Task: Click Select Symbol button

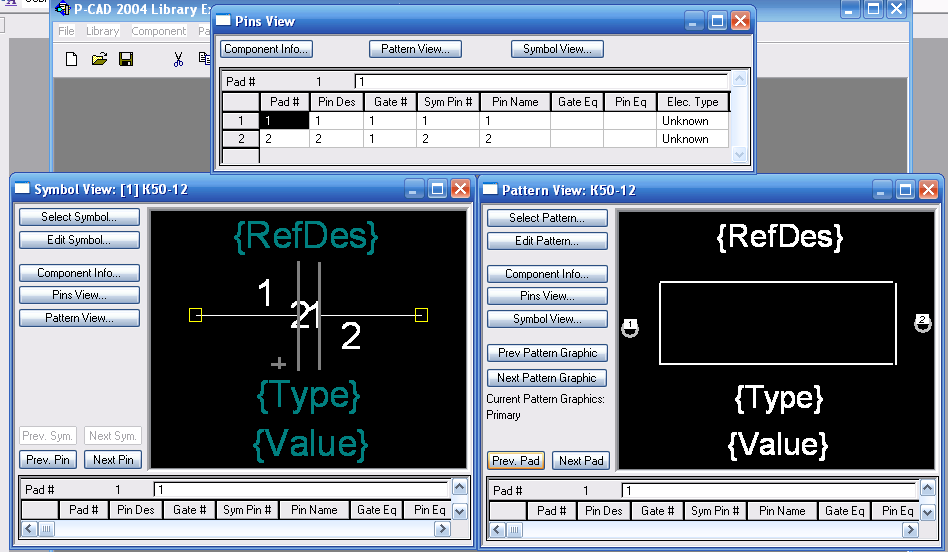Action: tap(79, 217)
